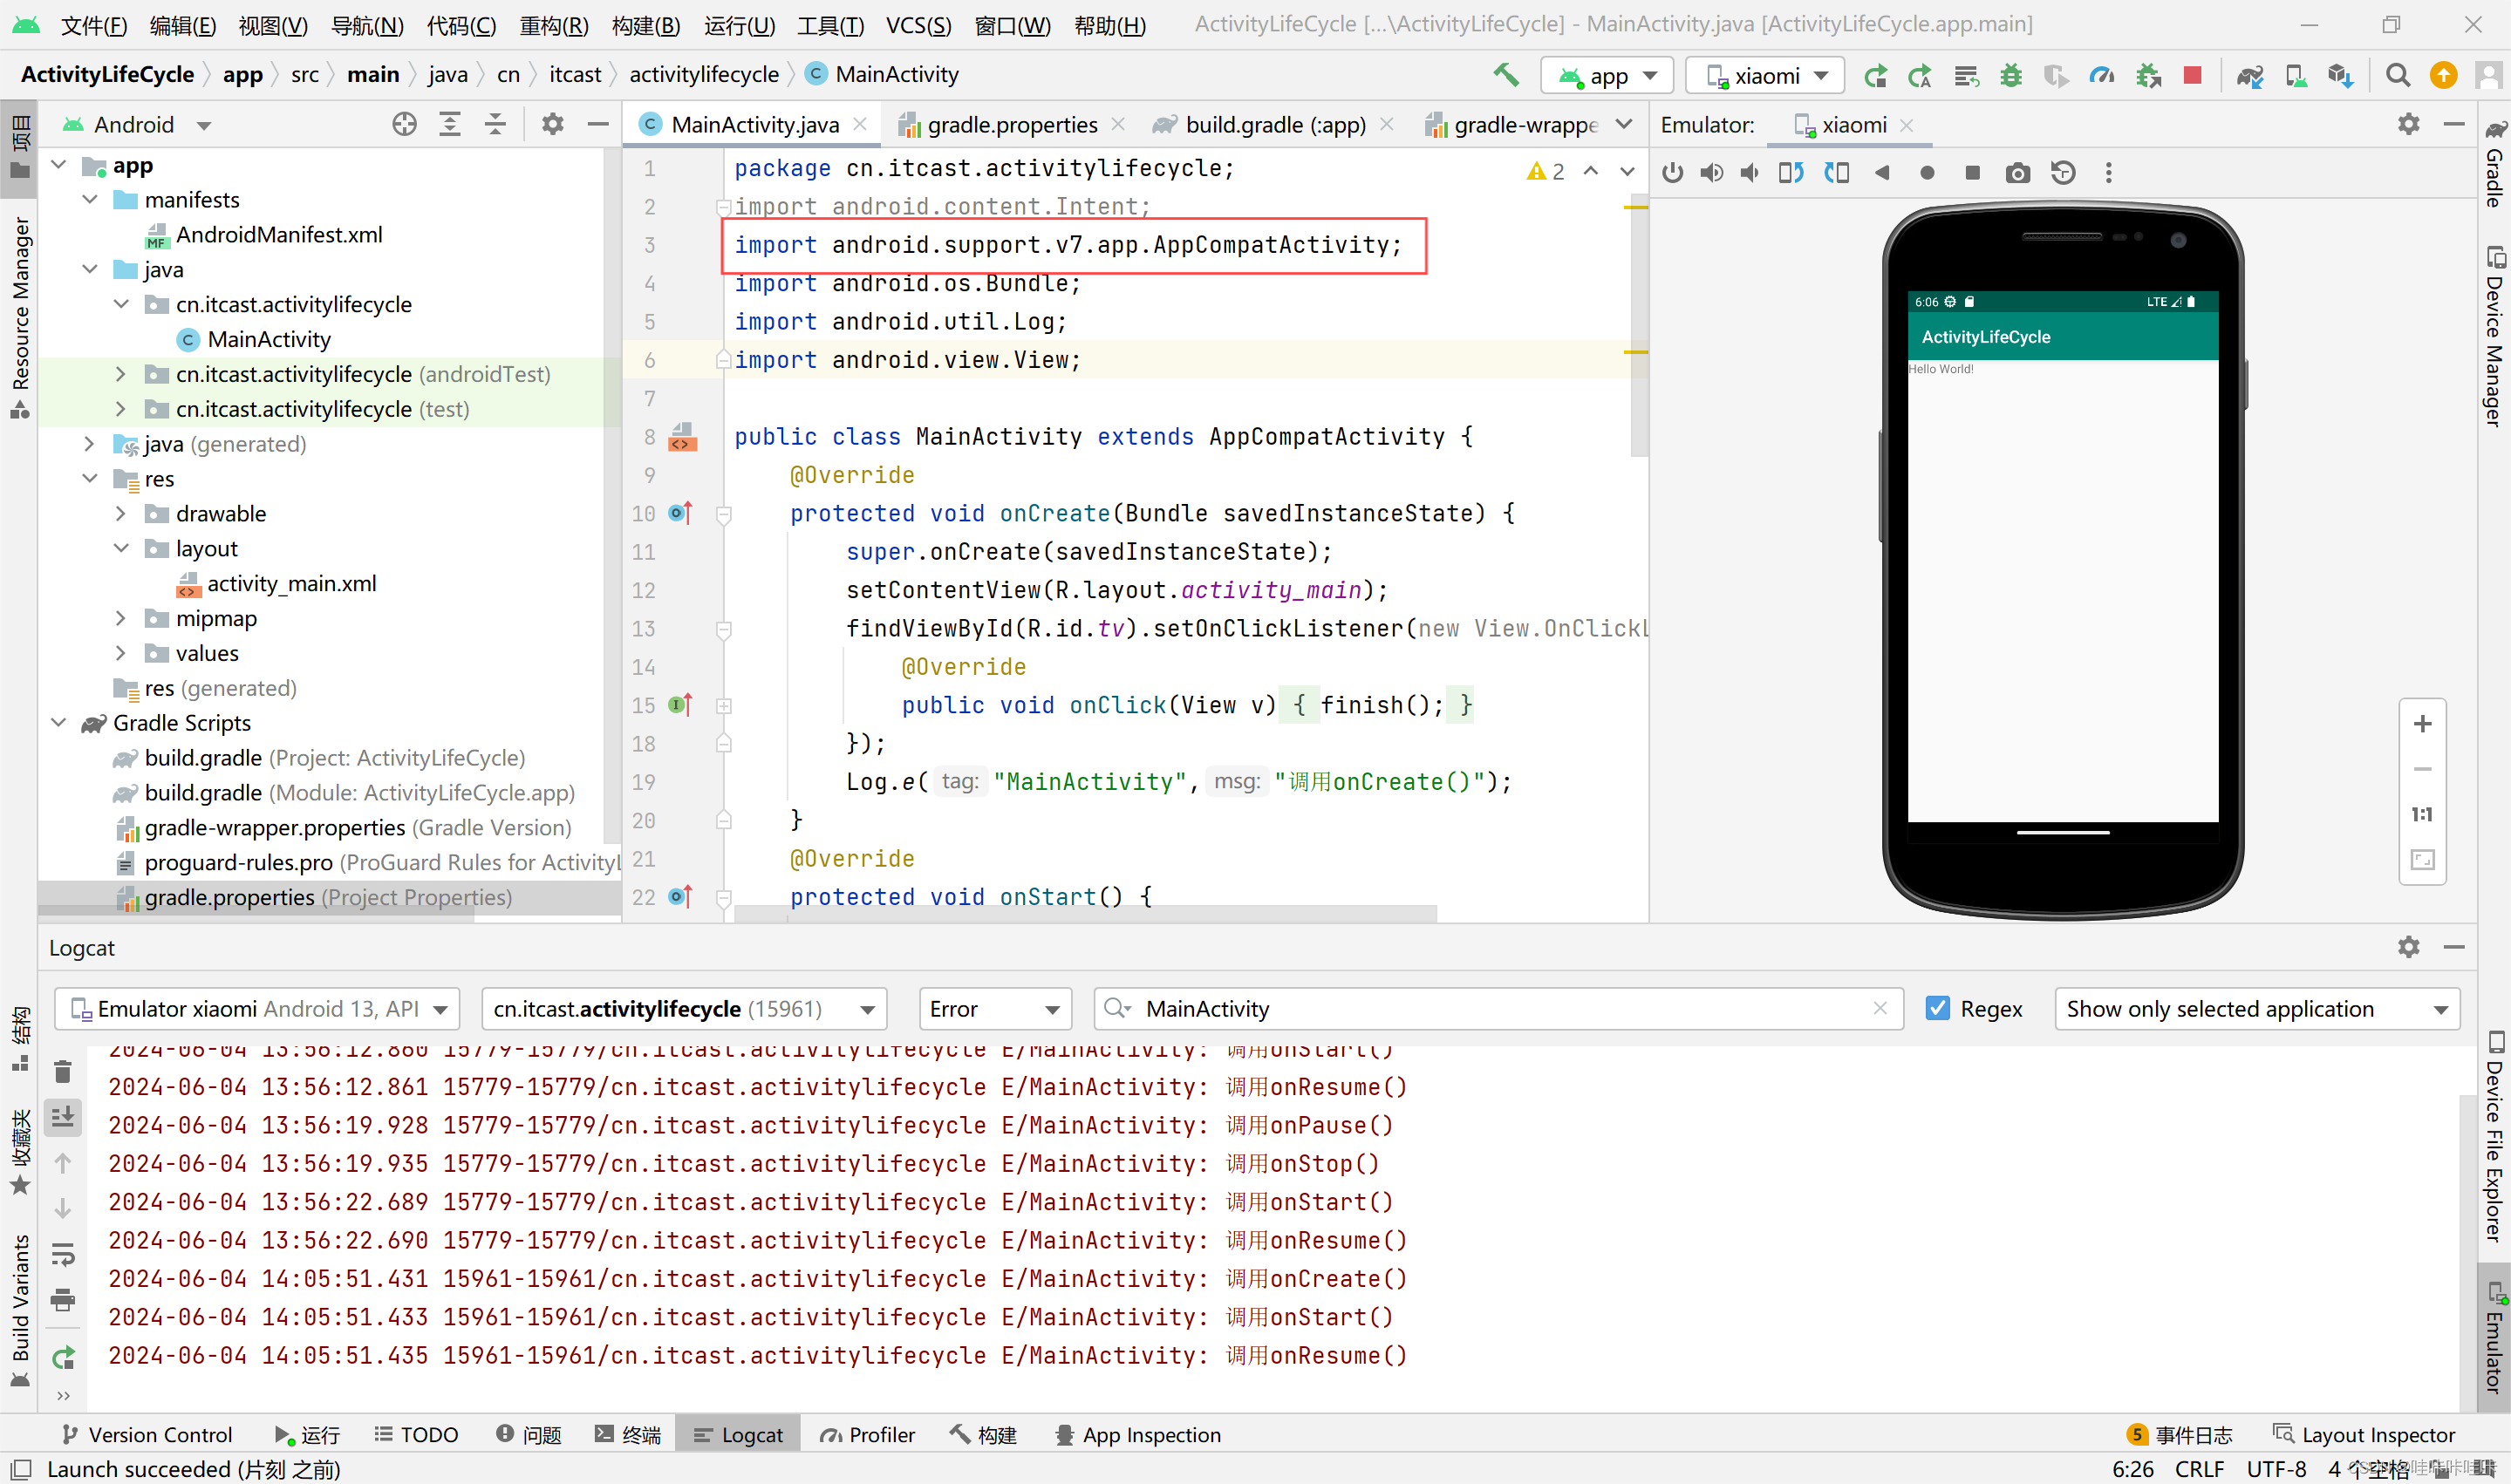Open Show only selected application dropdown
The width and height of the screenshot is (2511, 1484).
(2256, 1009)
